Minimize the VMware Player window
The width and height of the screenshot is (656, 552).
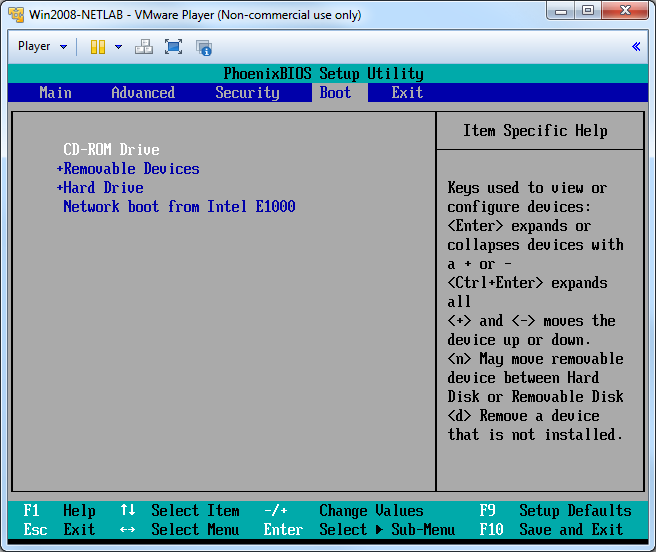pos(561,10)
